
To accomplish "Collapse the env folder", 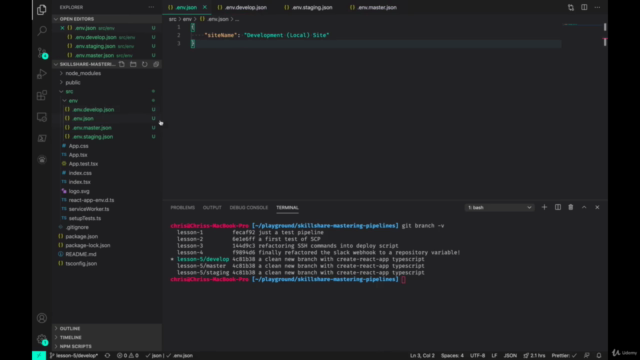I will pos(73,100).
